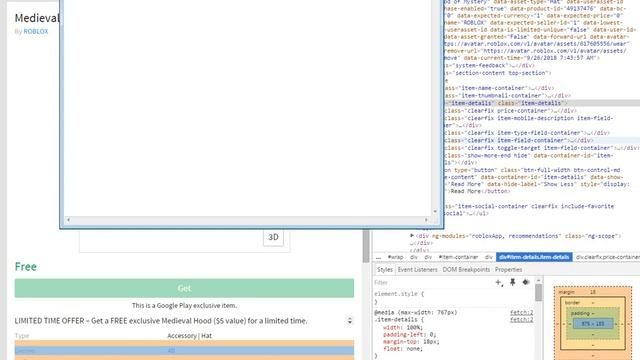Select the system-feedback DOM line
640x360 pixels.
489,66
